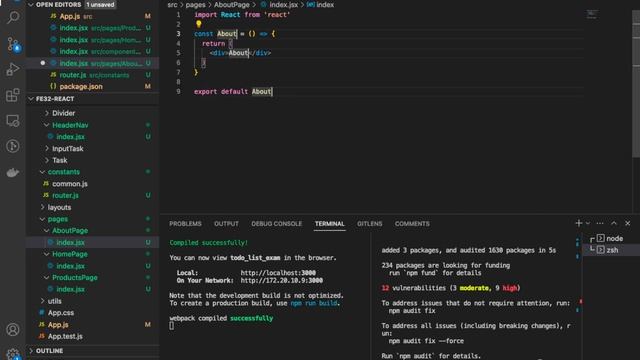This screenshot has width=640, height=360.
Task: Switch to the PROBLEMS tab
Action: pyautogui.click(x=185, y=224)
